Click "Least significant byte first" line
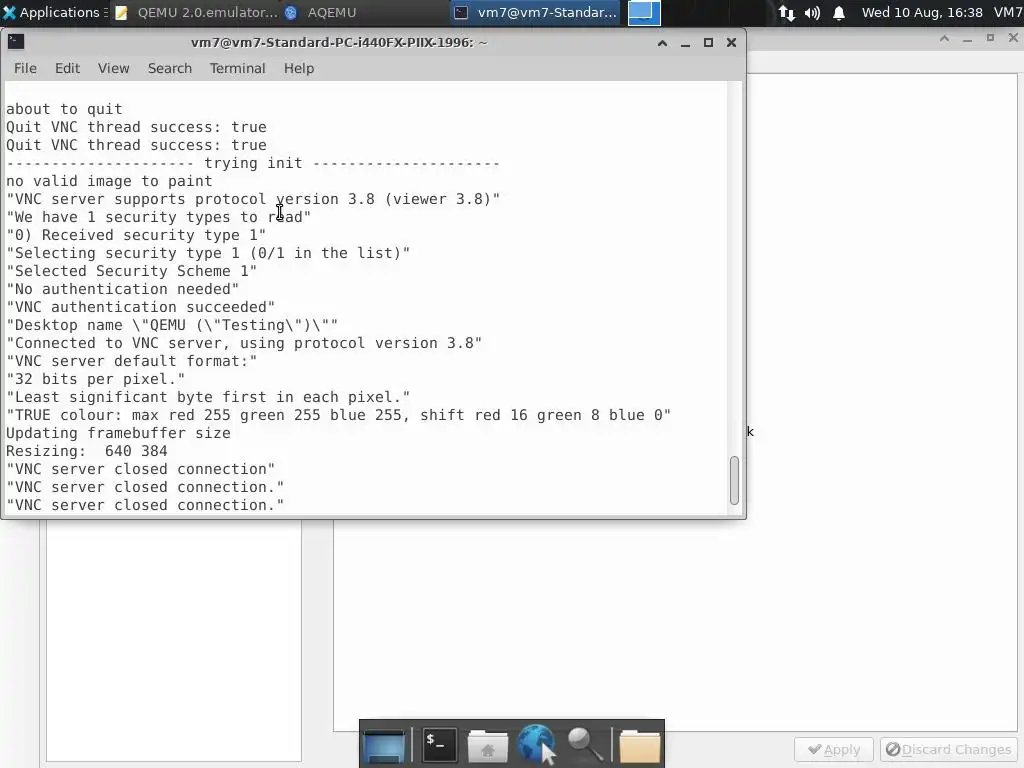This screenshot has height=768, width=1024. [x=208, y=397]
